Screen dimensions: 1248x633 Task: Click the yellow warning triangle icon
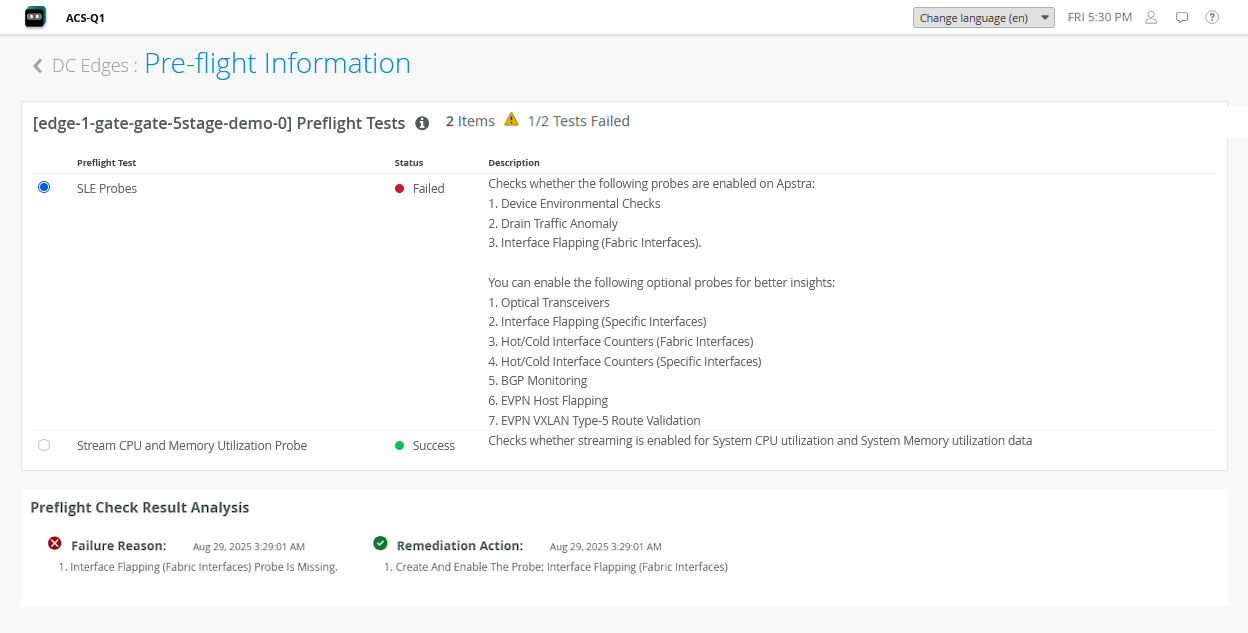pyautogui.click(x=511, y=120)
